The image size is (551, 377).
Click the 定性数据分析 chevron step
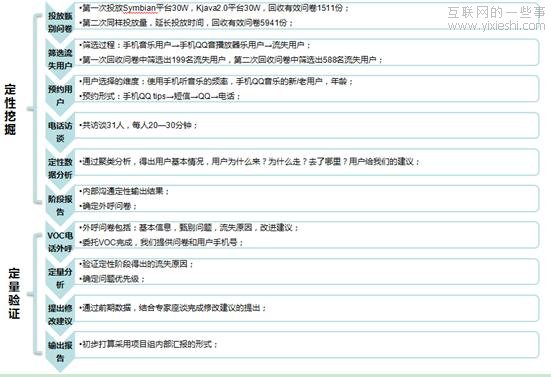point(60,169)
